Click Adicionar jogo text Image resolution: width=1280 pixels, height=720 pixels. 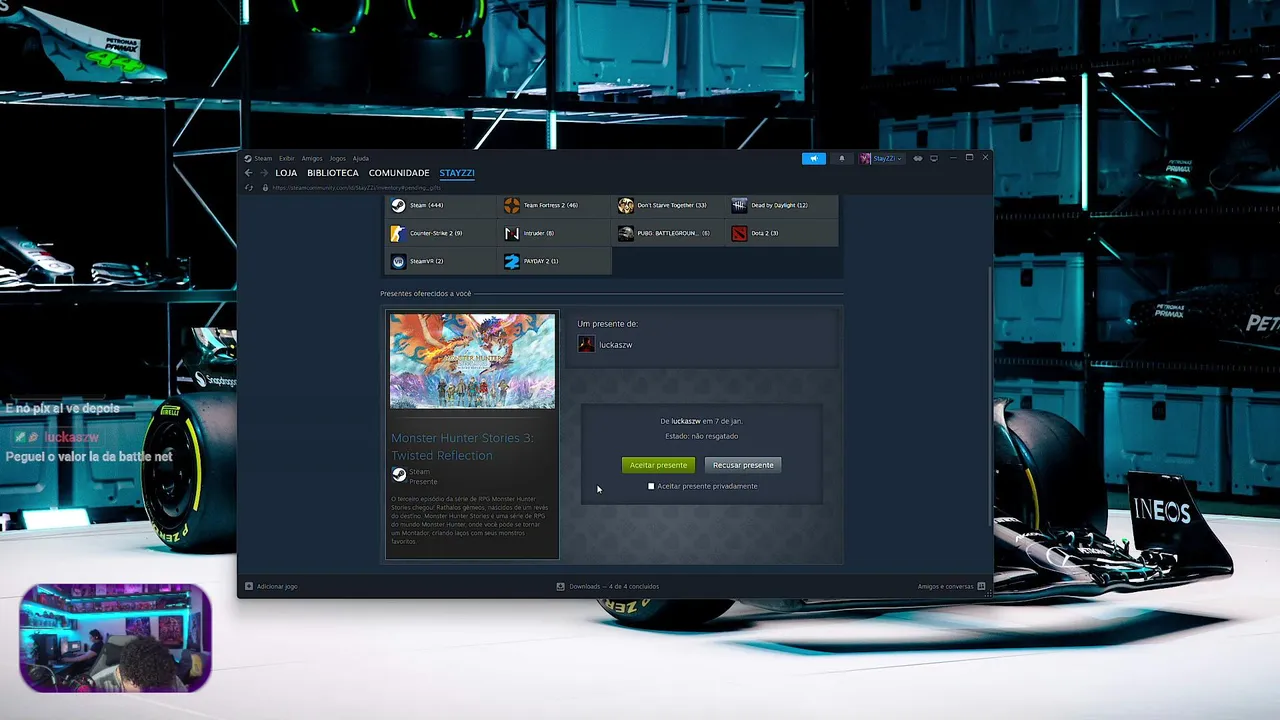[x=277, y=586]
